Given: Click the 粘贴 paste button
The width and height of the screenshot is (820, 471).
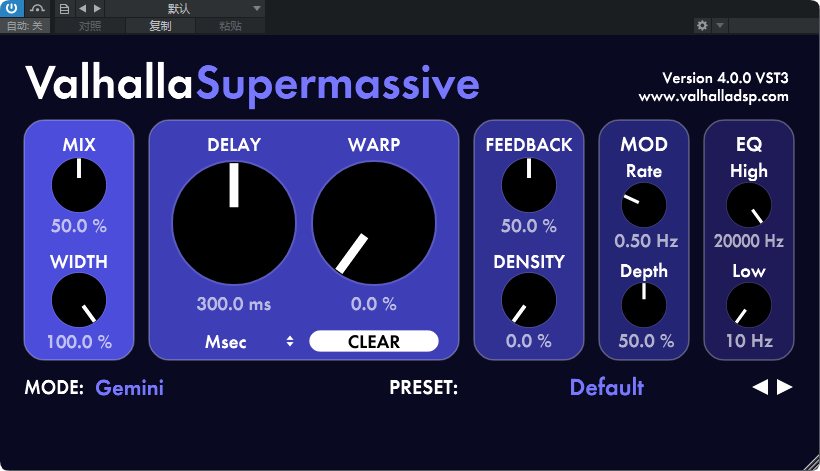Looking at the screenshot, I should click(x=230, y=26).
